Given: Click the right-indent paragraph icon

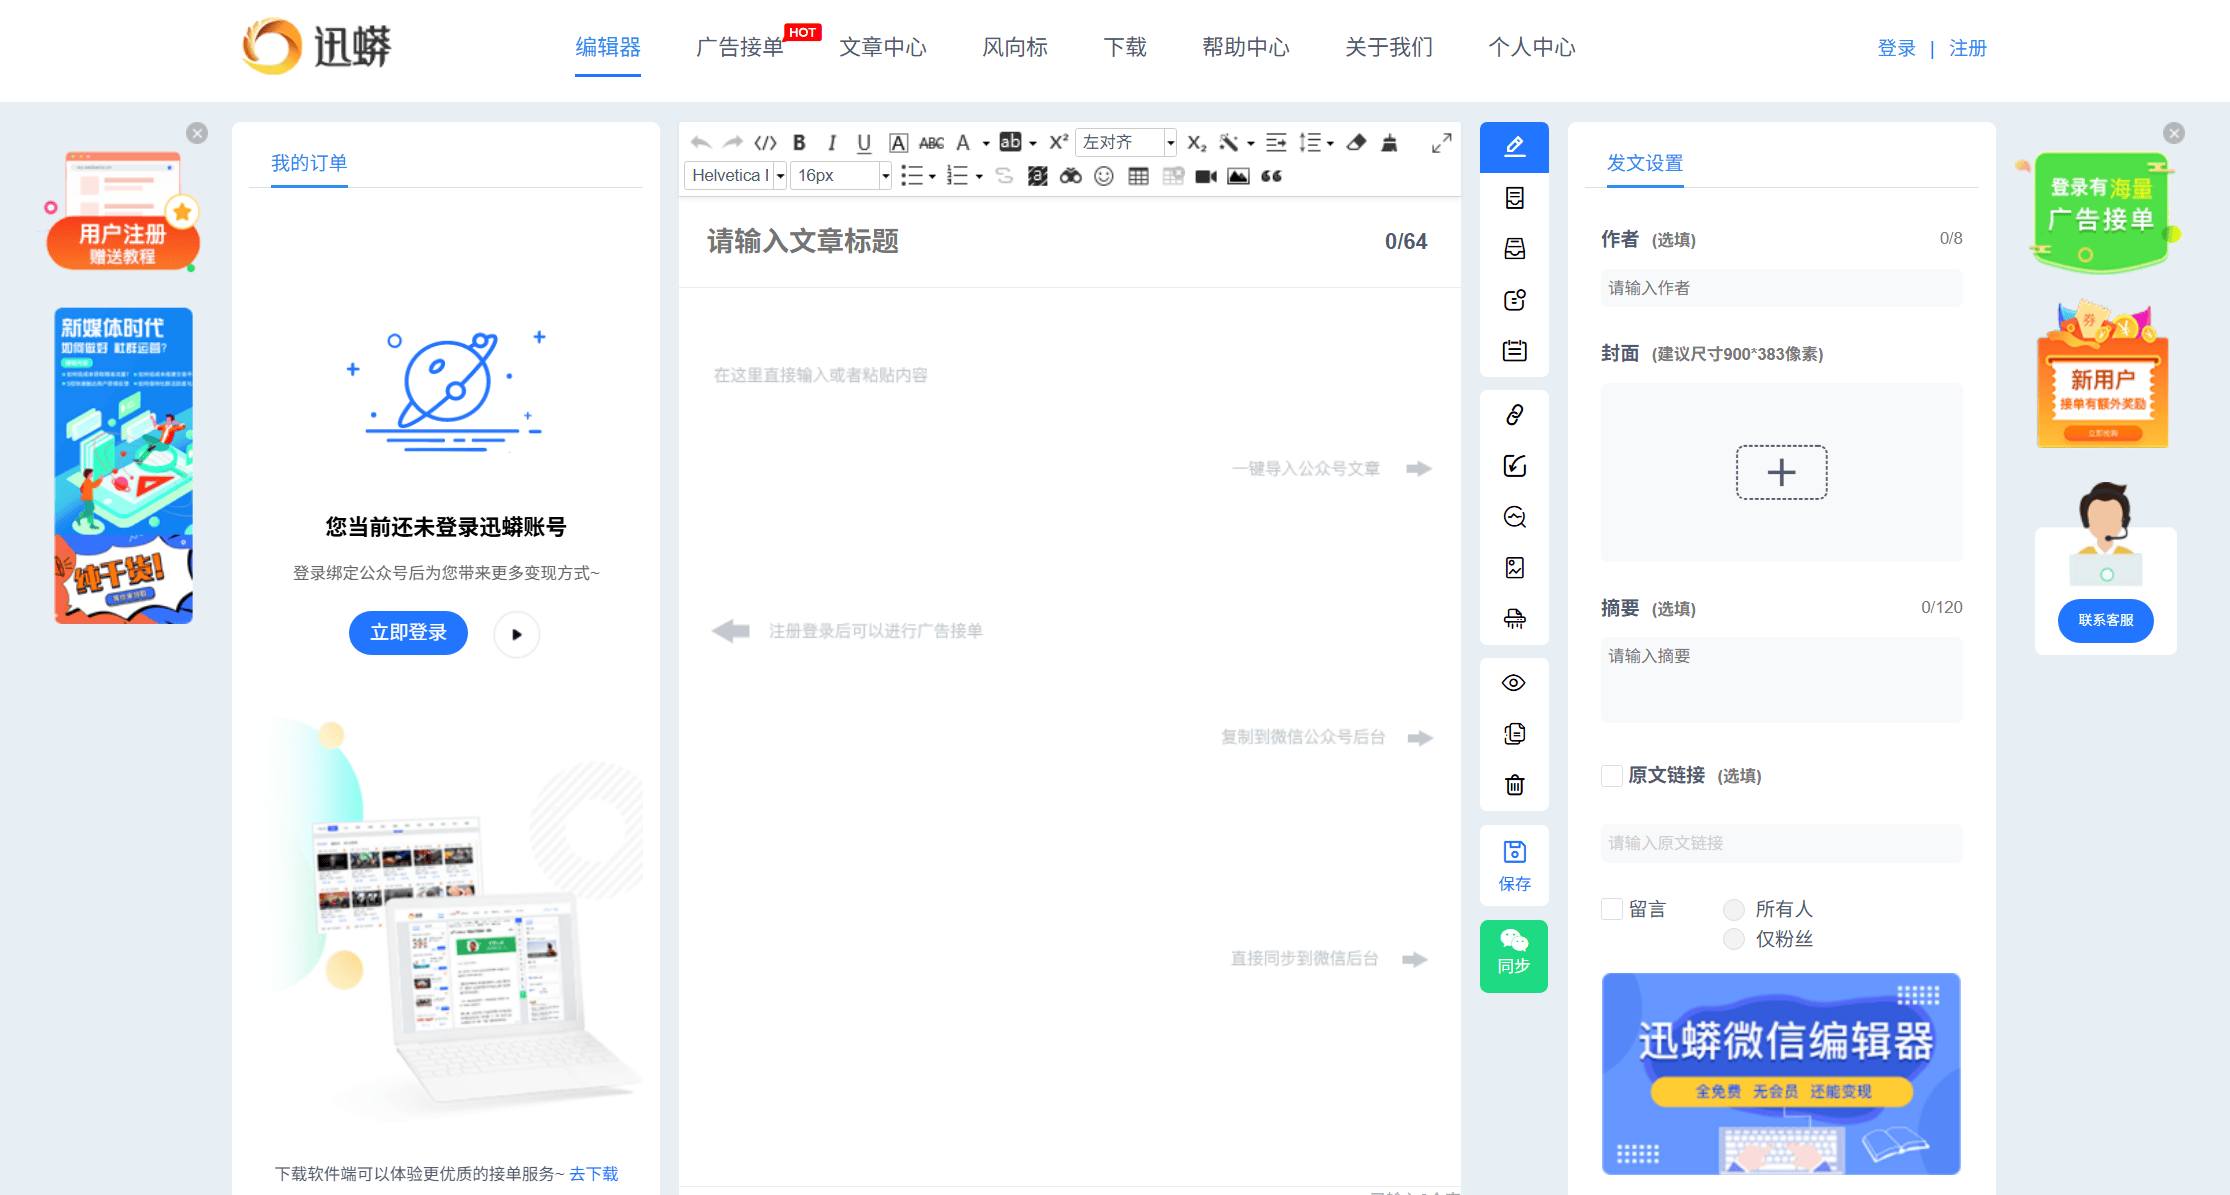Looking at the screenshot, I should (x=1276, y=143).
